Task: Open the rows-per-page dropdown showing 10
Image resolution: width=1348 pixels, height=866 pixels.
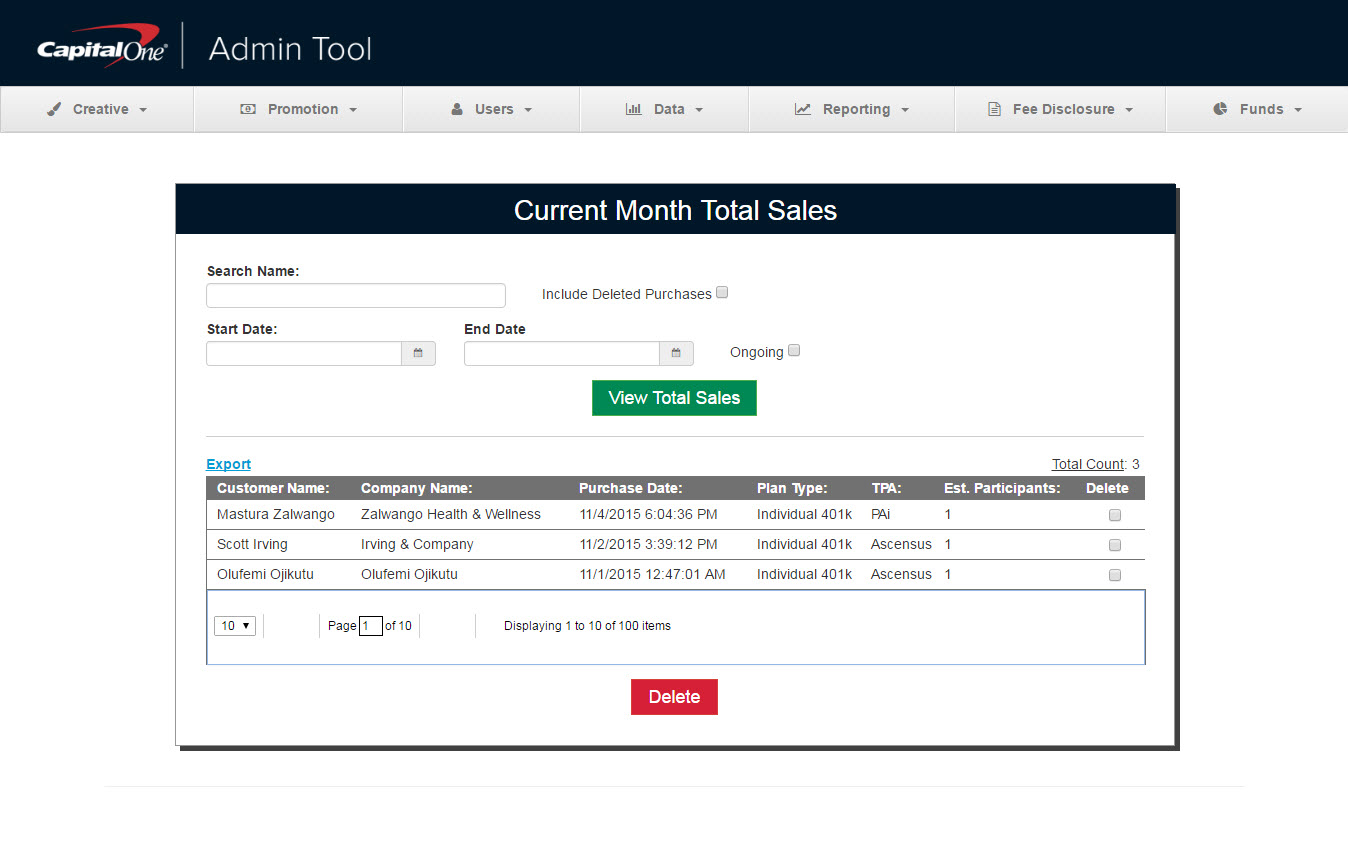Action: tap(235, 626)
